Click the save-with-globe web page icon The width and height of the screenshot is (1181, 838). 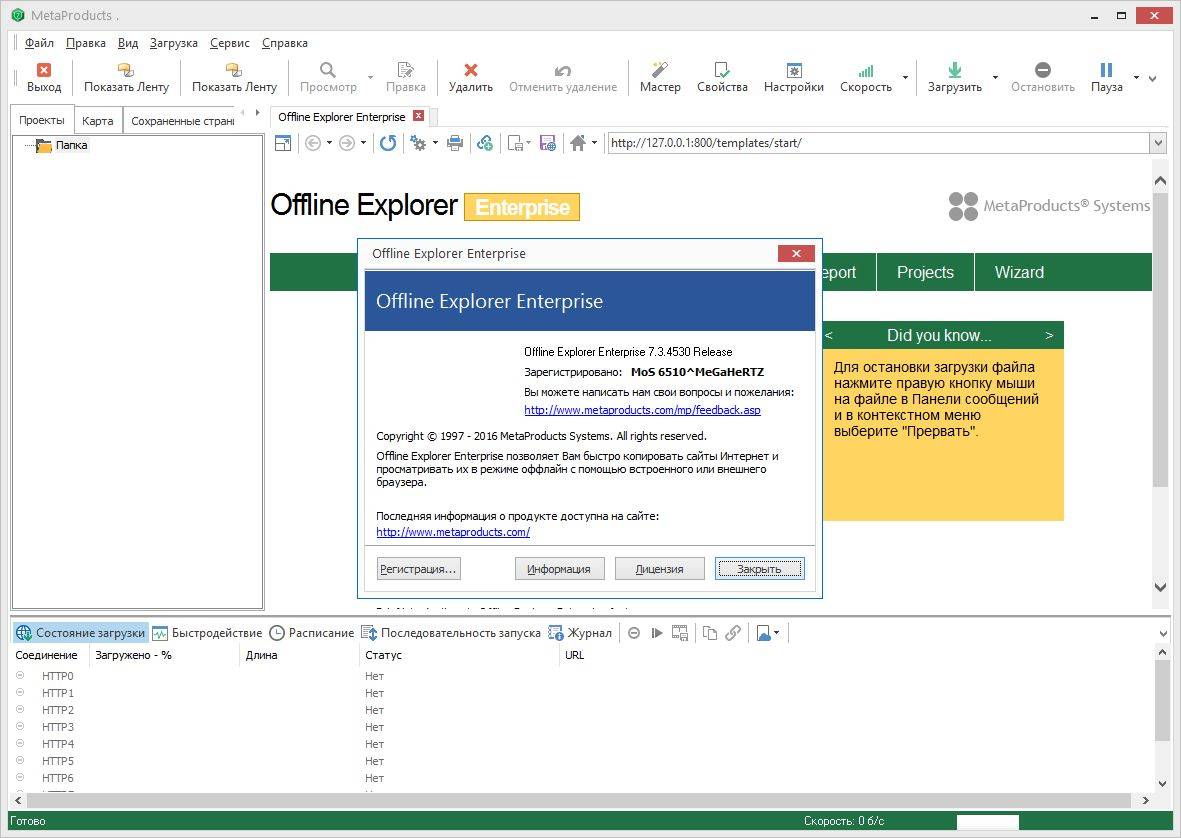pyautogui.click(x=548, y=143)
